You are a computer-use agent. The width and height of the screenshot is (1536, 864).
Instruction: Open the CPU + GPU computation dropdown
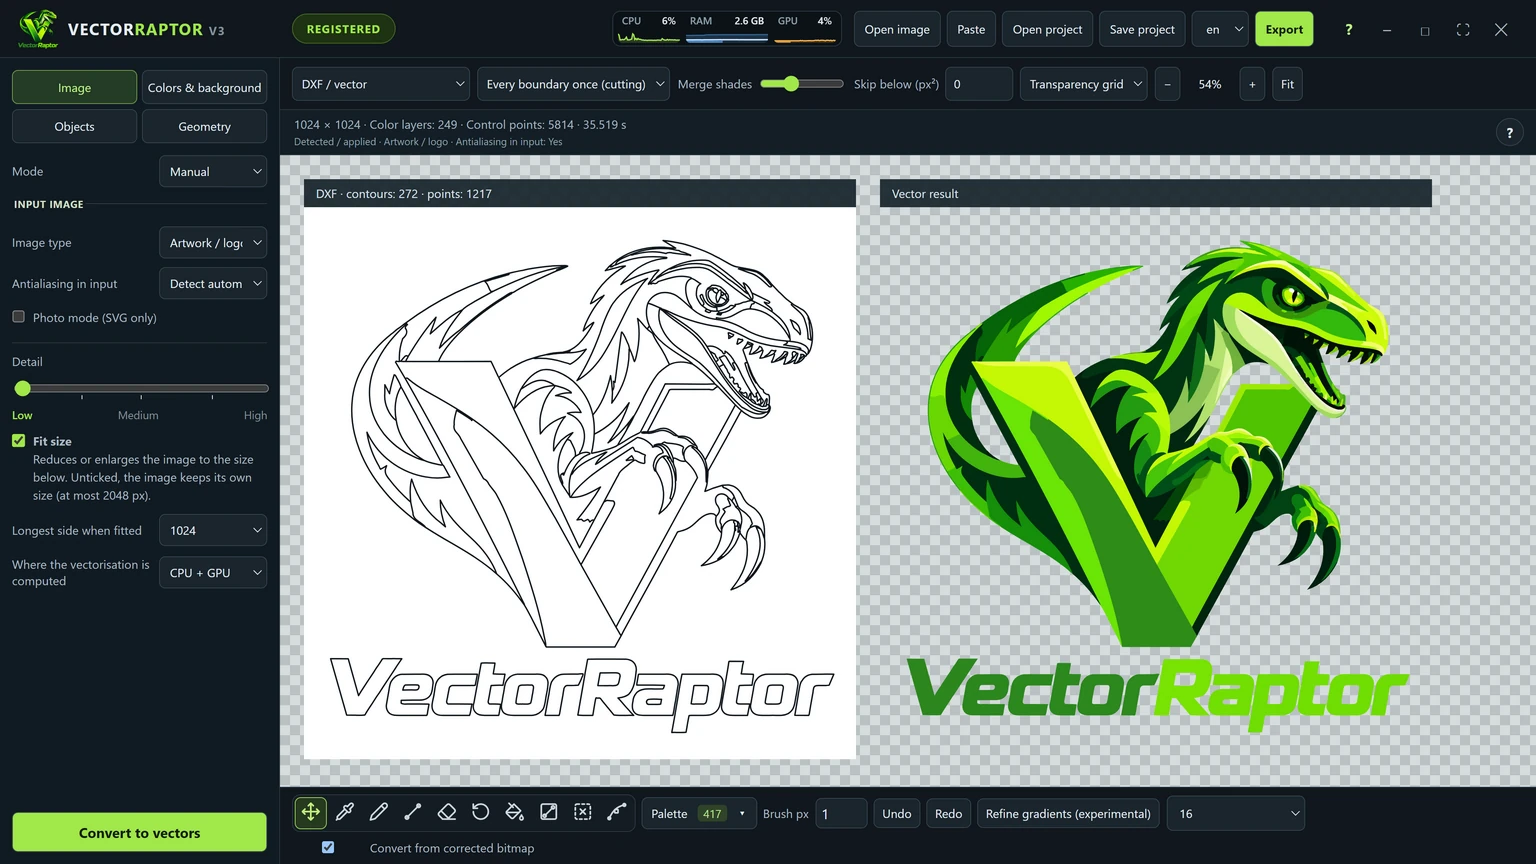pos(213,572)
